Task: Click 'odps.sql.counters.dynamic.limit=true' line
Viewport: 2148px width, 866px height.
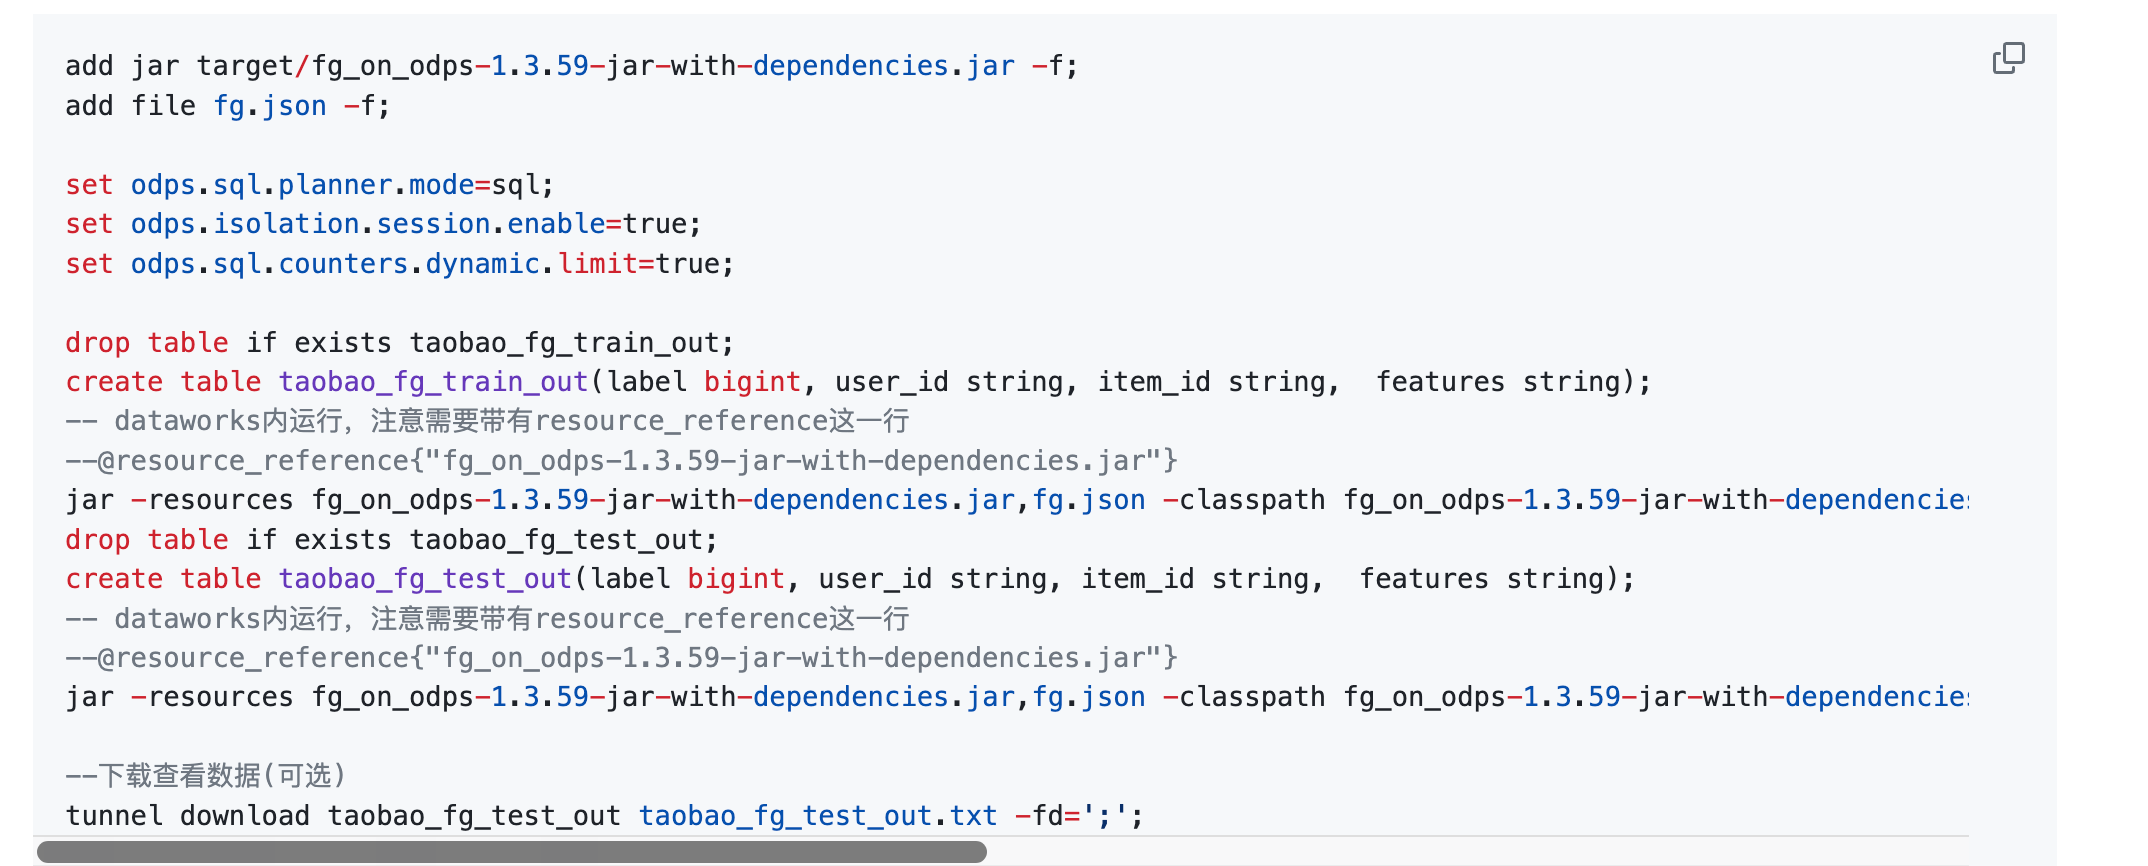Action: [400, 264]
